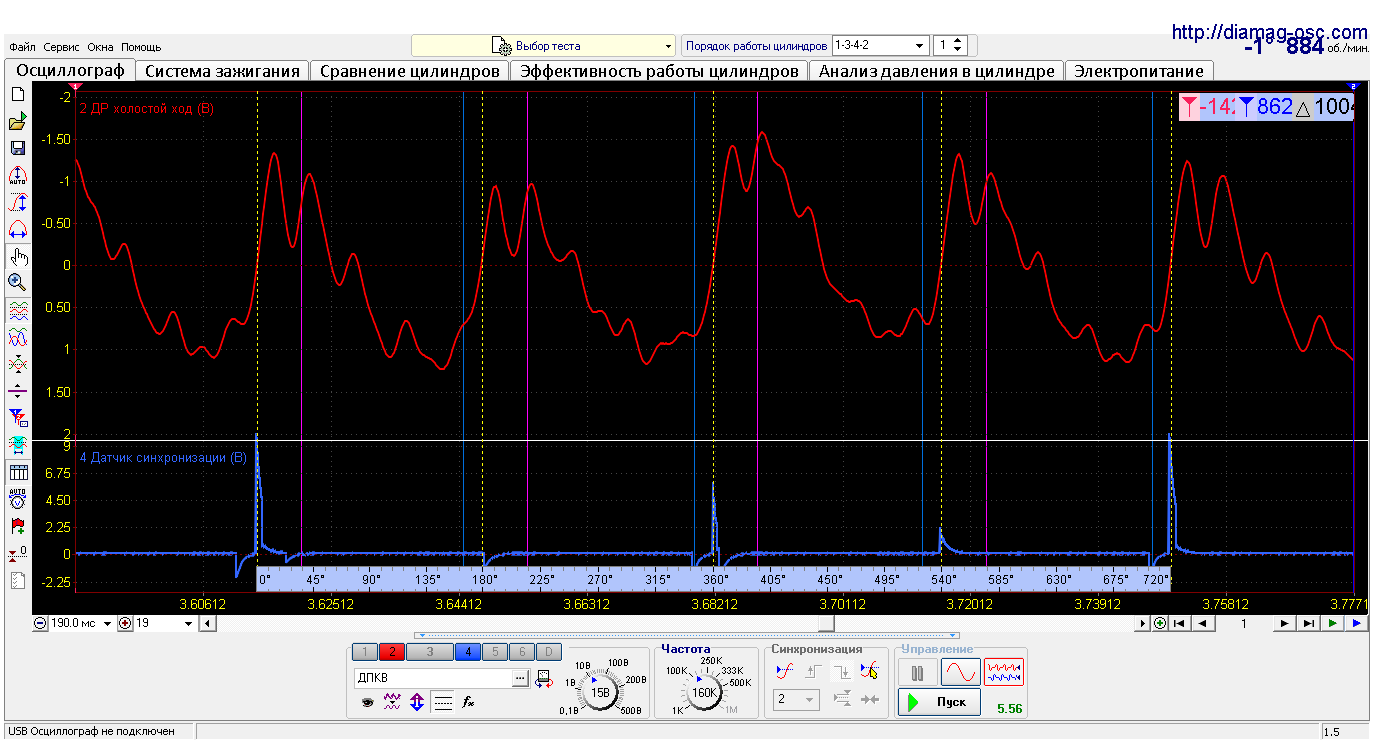This screenshot has height=744, width=1382.
Task: Open the notes checklist icon
Action: coord(17,580)
